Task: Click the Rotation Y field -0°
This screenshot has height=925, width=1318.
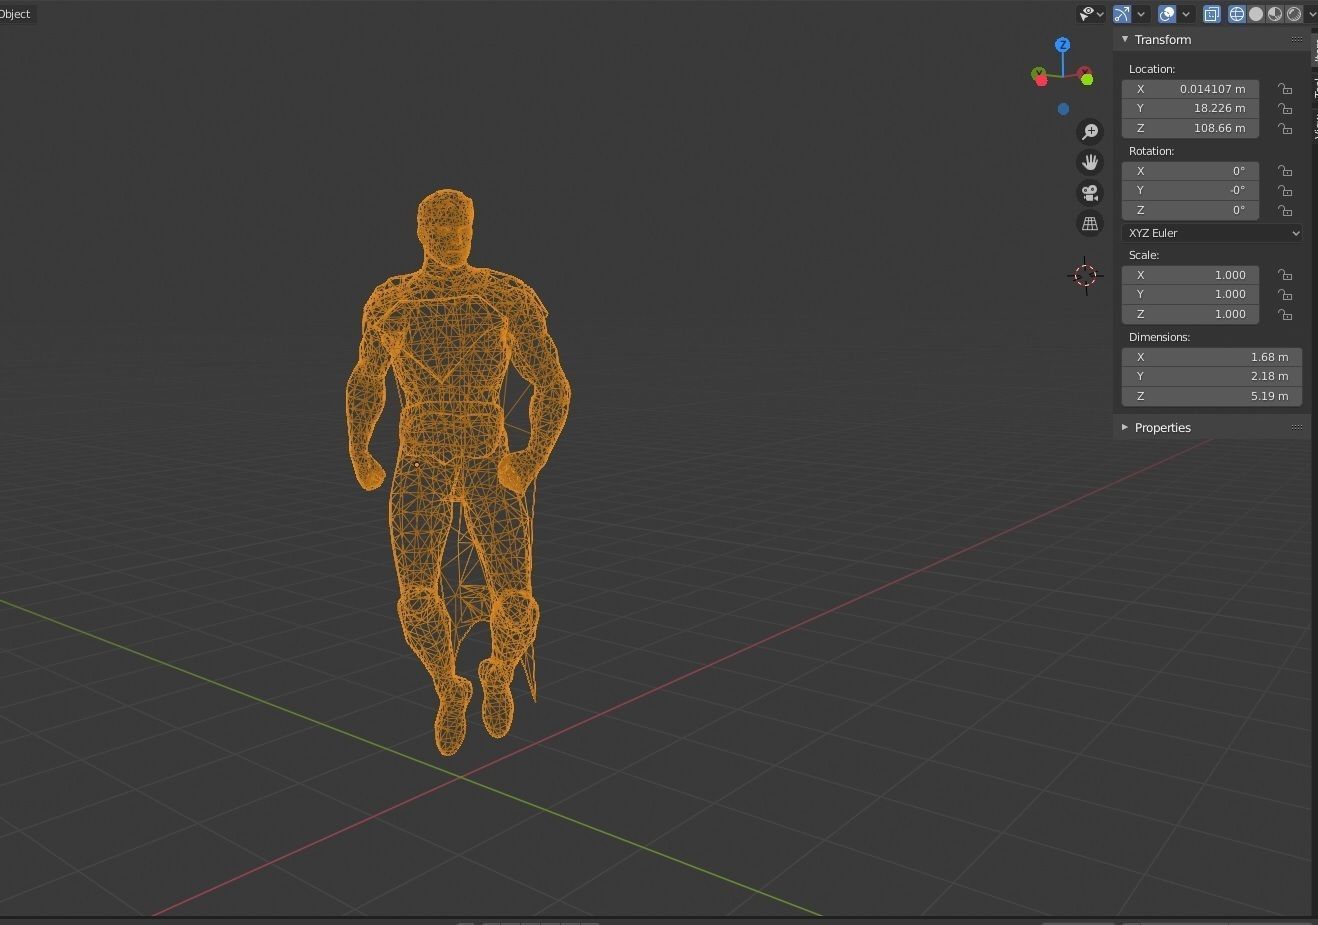Action: coord(1190,190)
